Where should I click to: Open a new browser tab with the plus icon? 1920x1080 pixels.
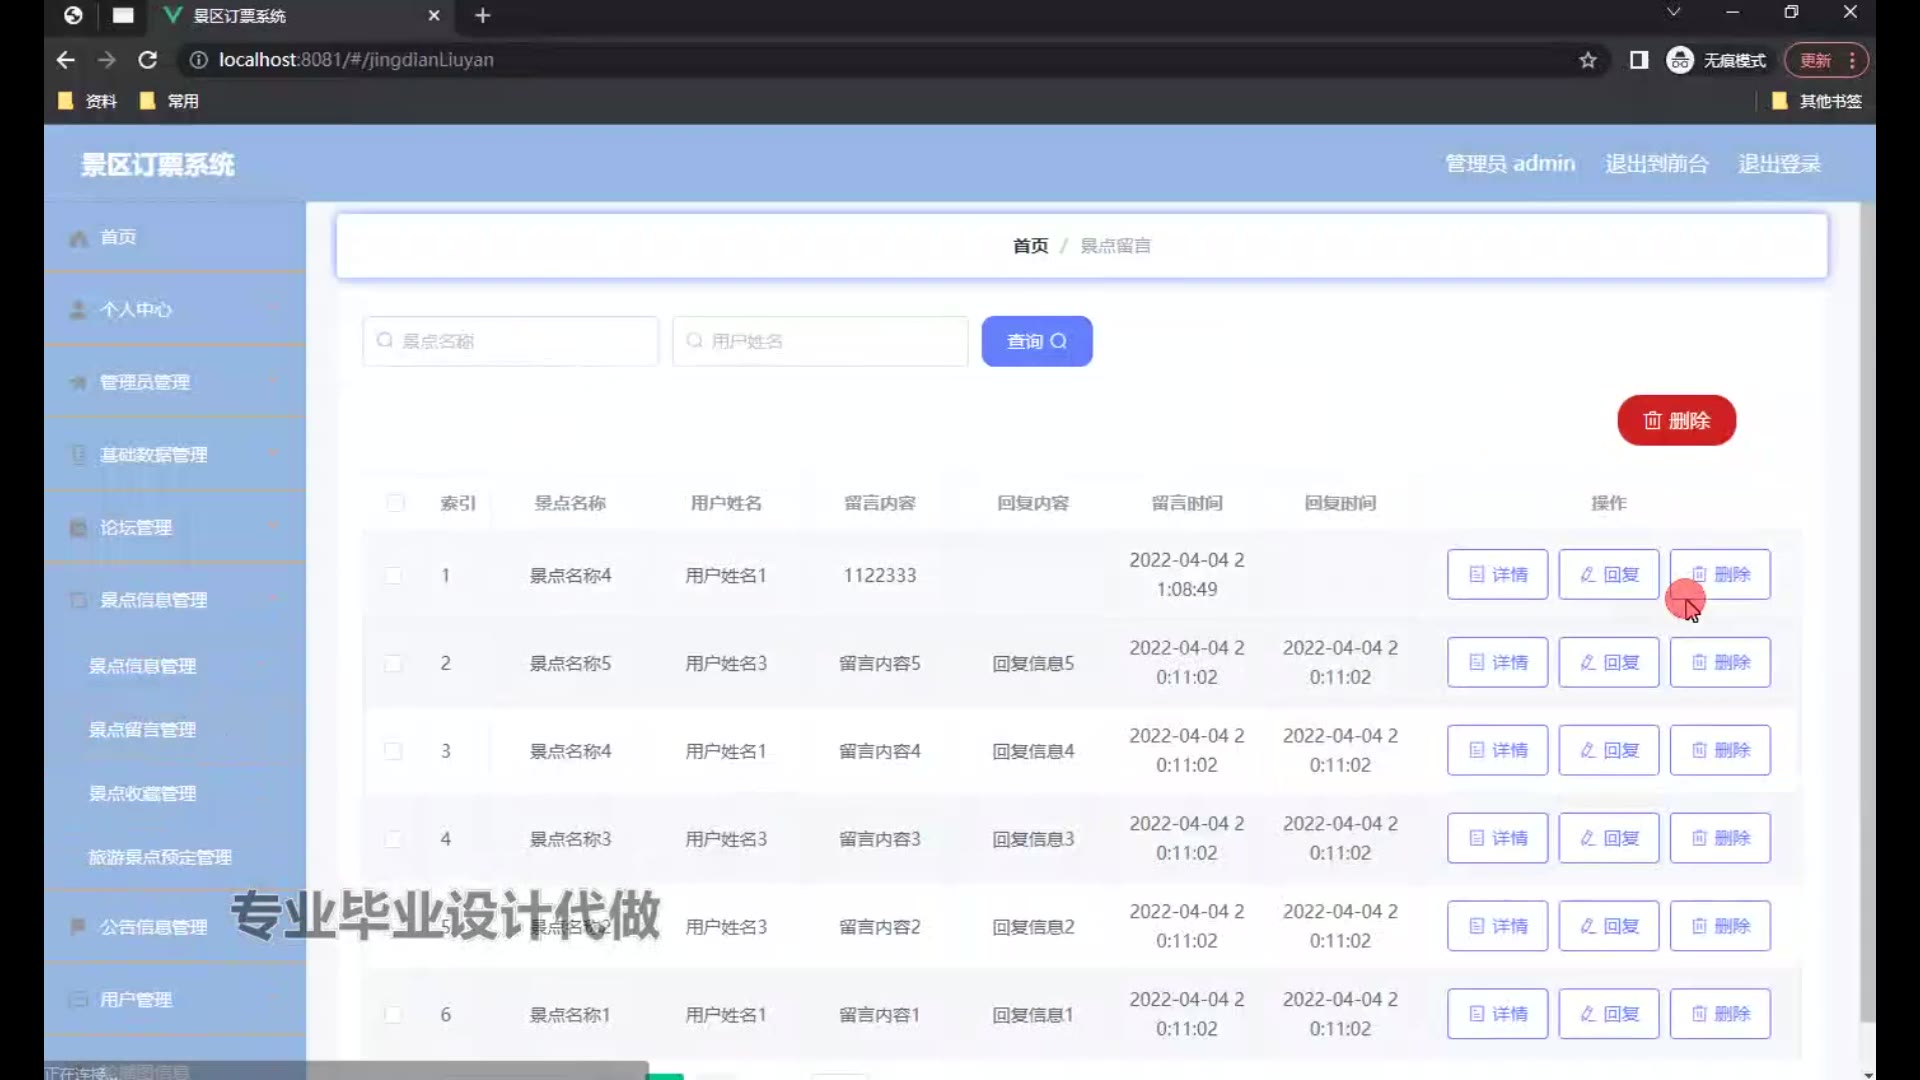click(483, 15)
